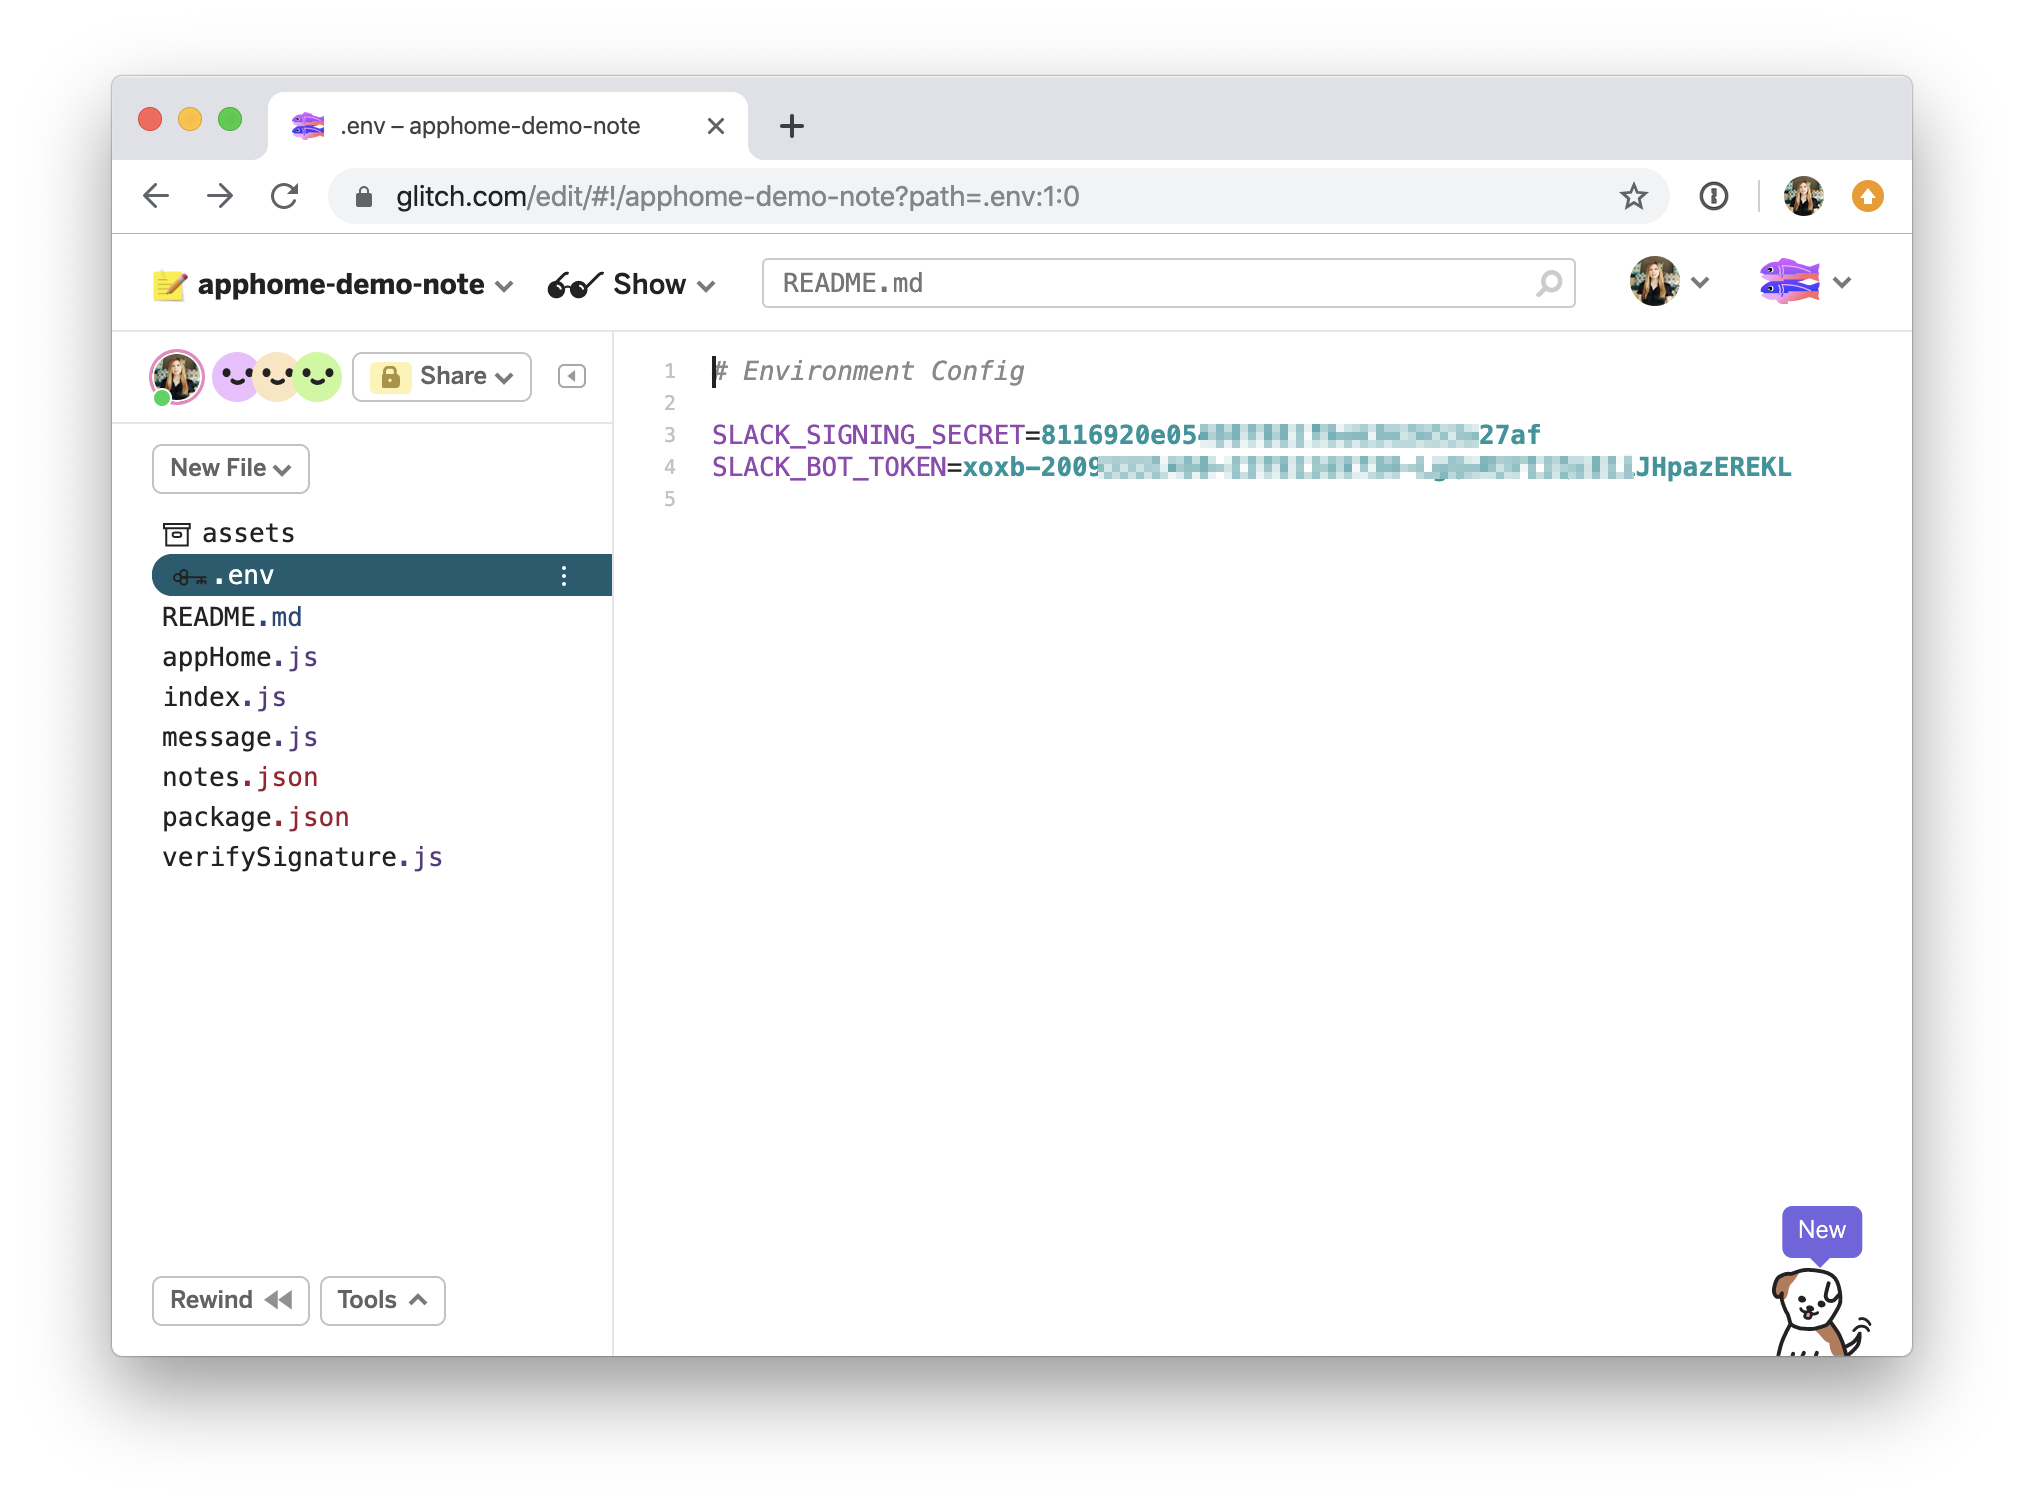The height and width of the screenshot is (1504, 2024).
Task: Open the kebab menu on the .env file
Action: tap(564, 575)
